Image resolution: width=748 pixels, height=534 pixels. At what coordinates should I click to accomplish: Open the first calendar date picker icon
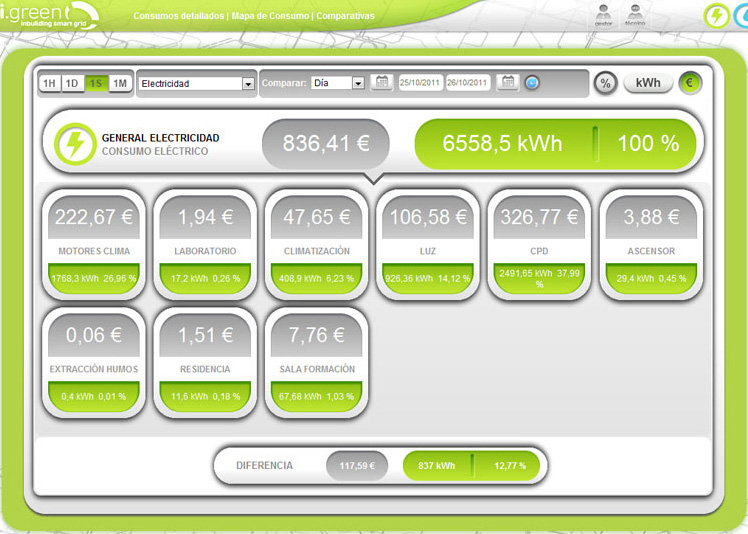[381, 83]
